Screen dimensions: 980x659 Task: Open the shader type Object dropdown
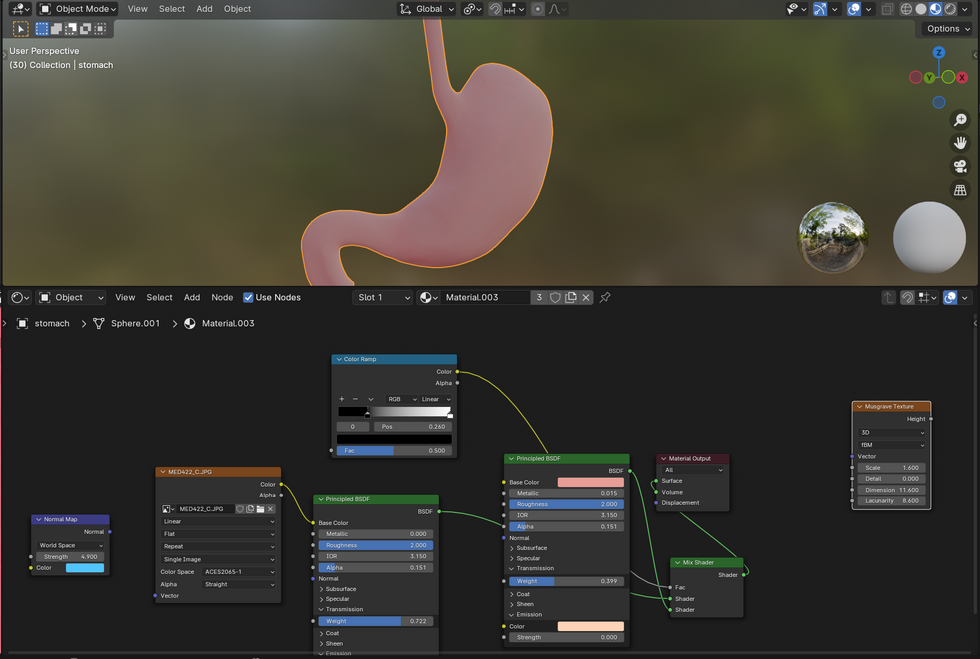coord(71,298)
